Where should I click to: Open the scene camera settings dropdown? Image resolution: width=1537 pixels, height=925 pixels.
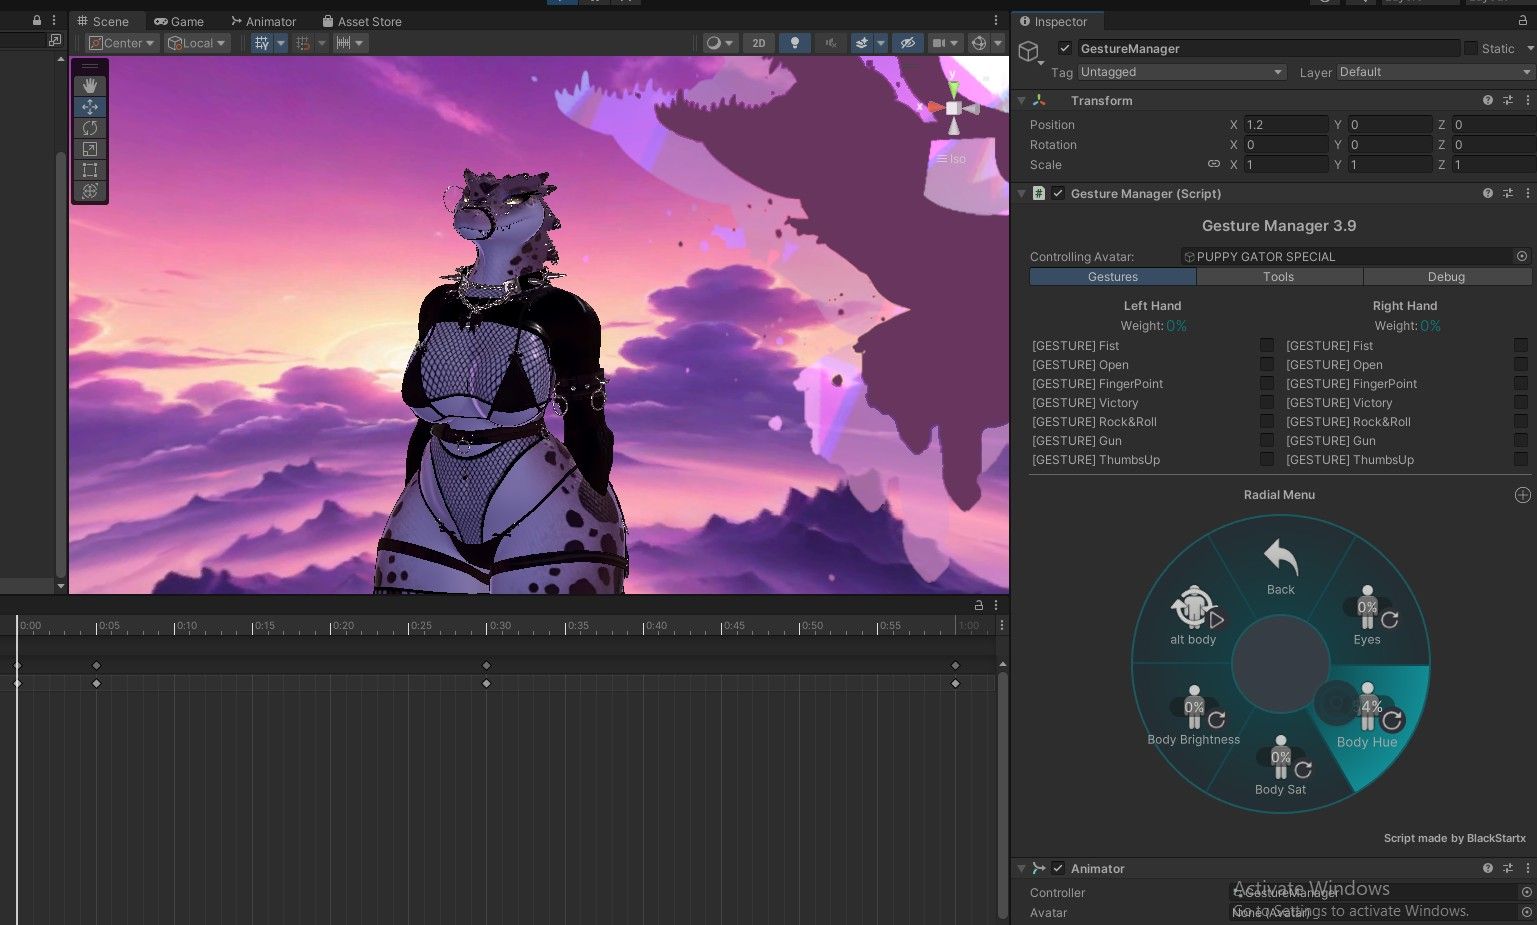tap(944, 43)
